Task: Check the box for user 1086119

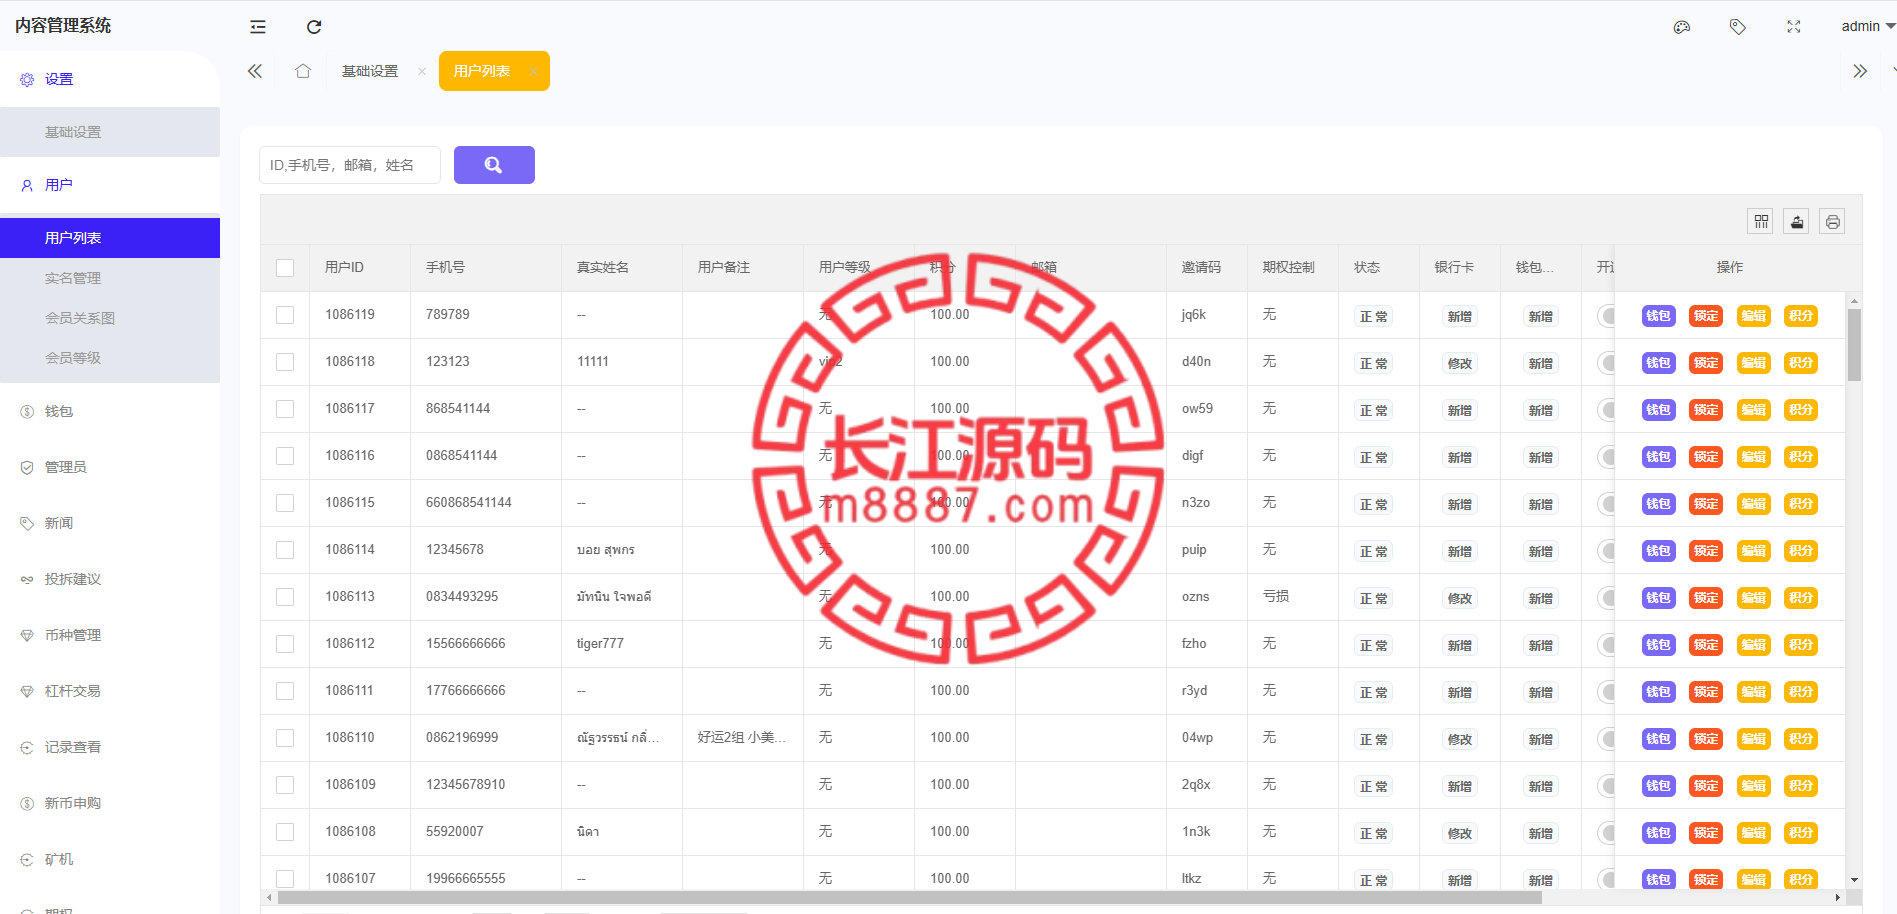Action: (x=285, y=315)
